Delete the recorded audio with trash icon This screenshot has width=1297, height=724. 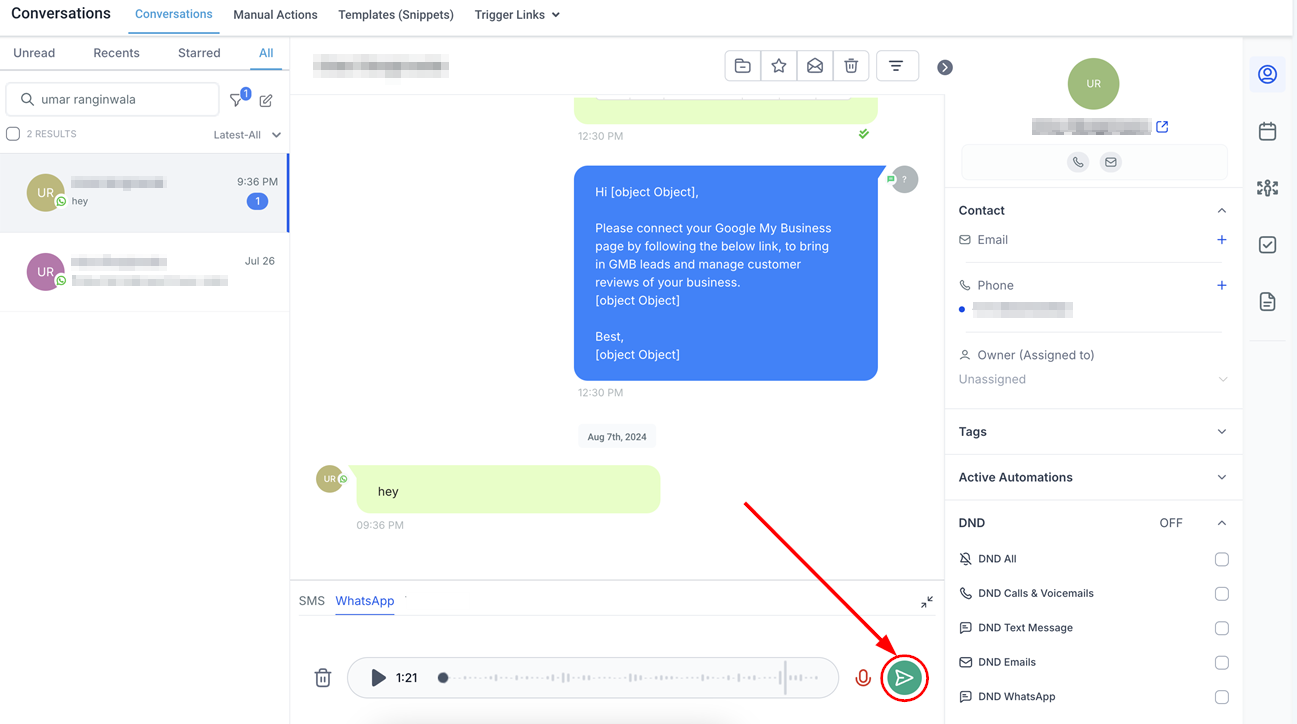[x=323, y=678]
